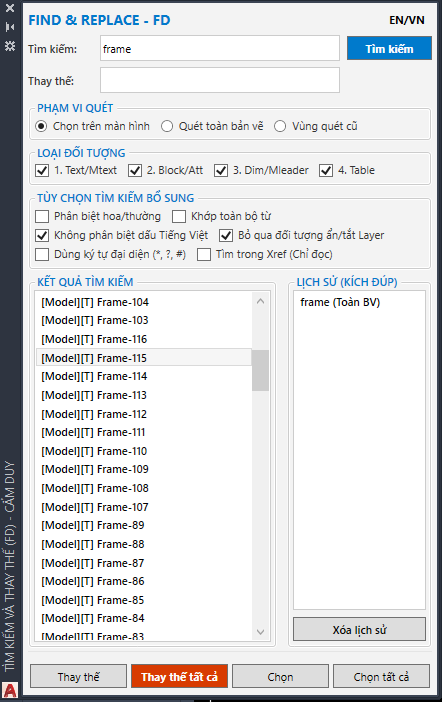442x702 pixels.
Task: Open the palette properties gear icon
Action: (10, 46)
